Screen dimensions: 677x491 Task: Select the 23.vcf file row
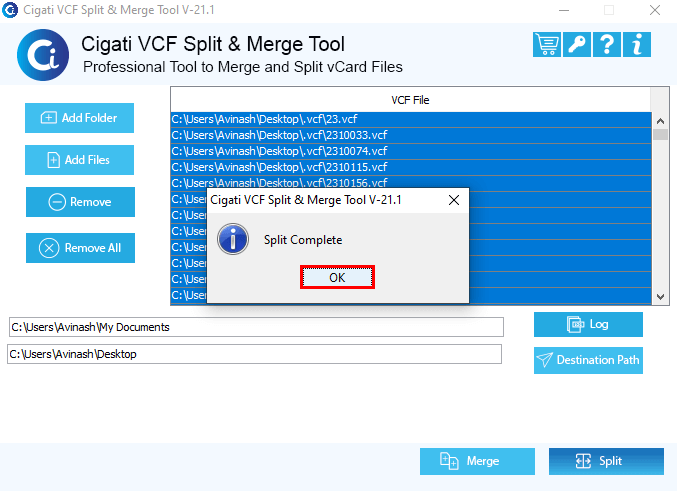click(411, 119)
